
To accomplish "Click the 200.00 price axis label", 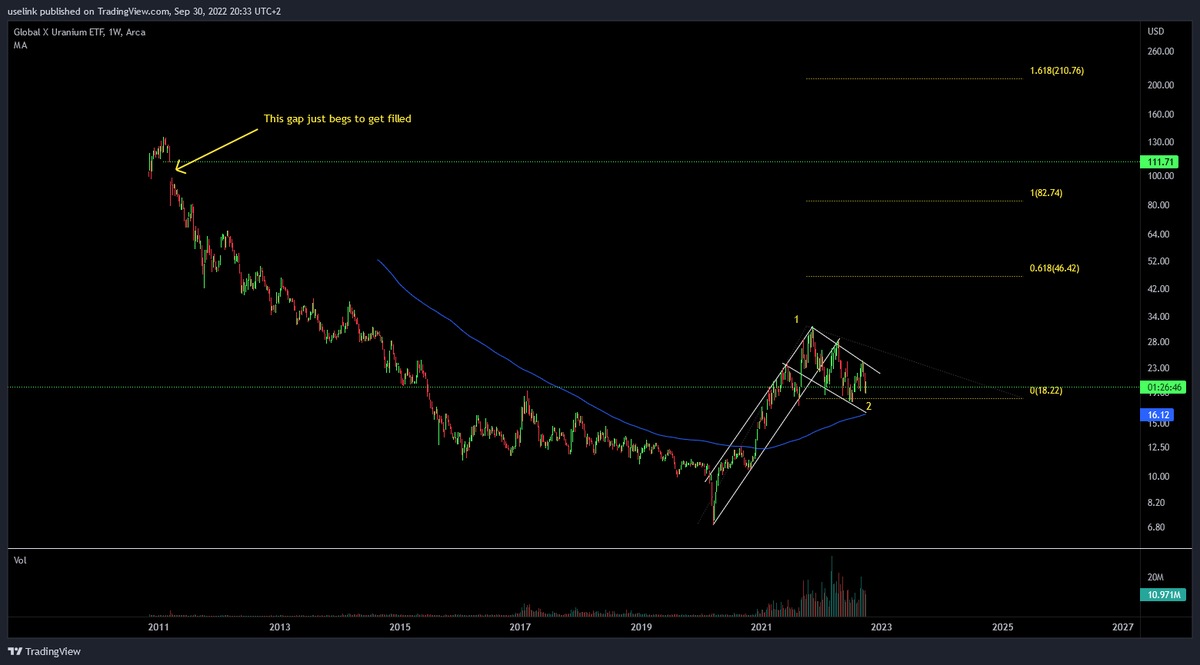I will (1161, 86).
